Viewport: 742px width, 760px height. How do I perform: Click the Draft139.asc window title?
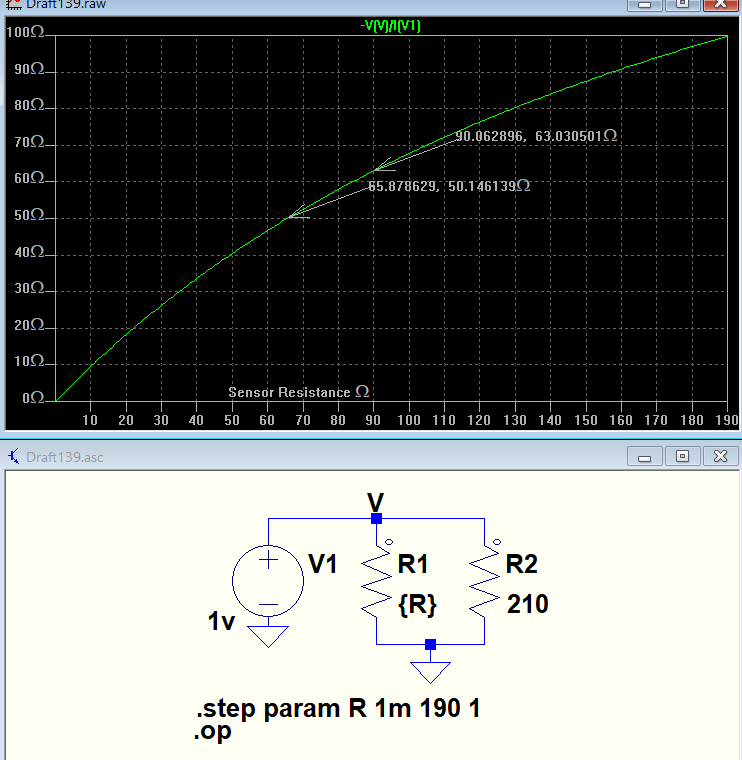click(64, 457)
